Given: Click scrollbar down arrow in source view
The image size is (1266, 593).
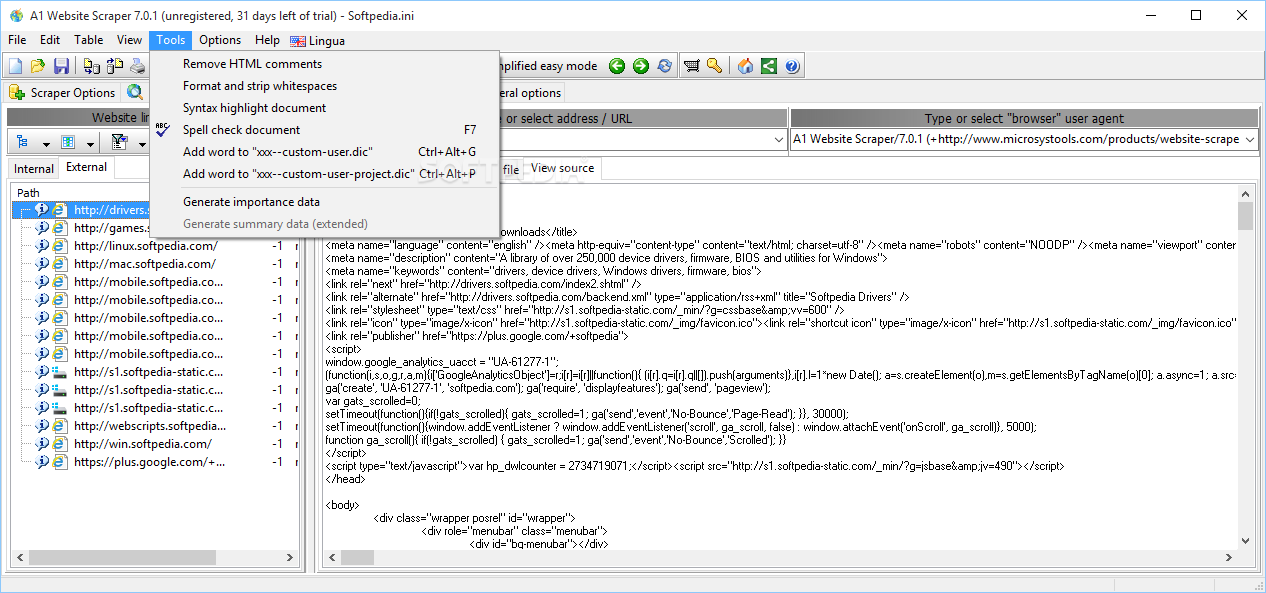Looking at the screenshot, I should coord(1245,541).
